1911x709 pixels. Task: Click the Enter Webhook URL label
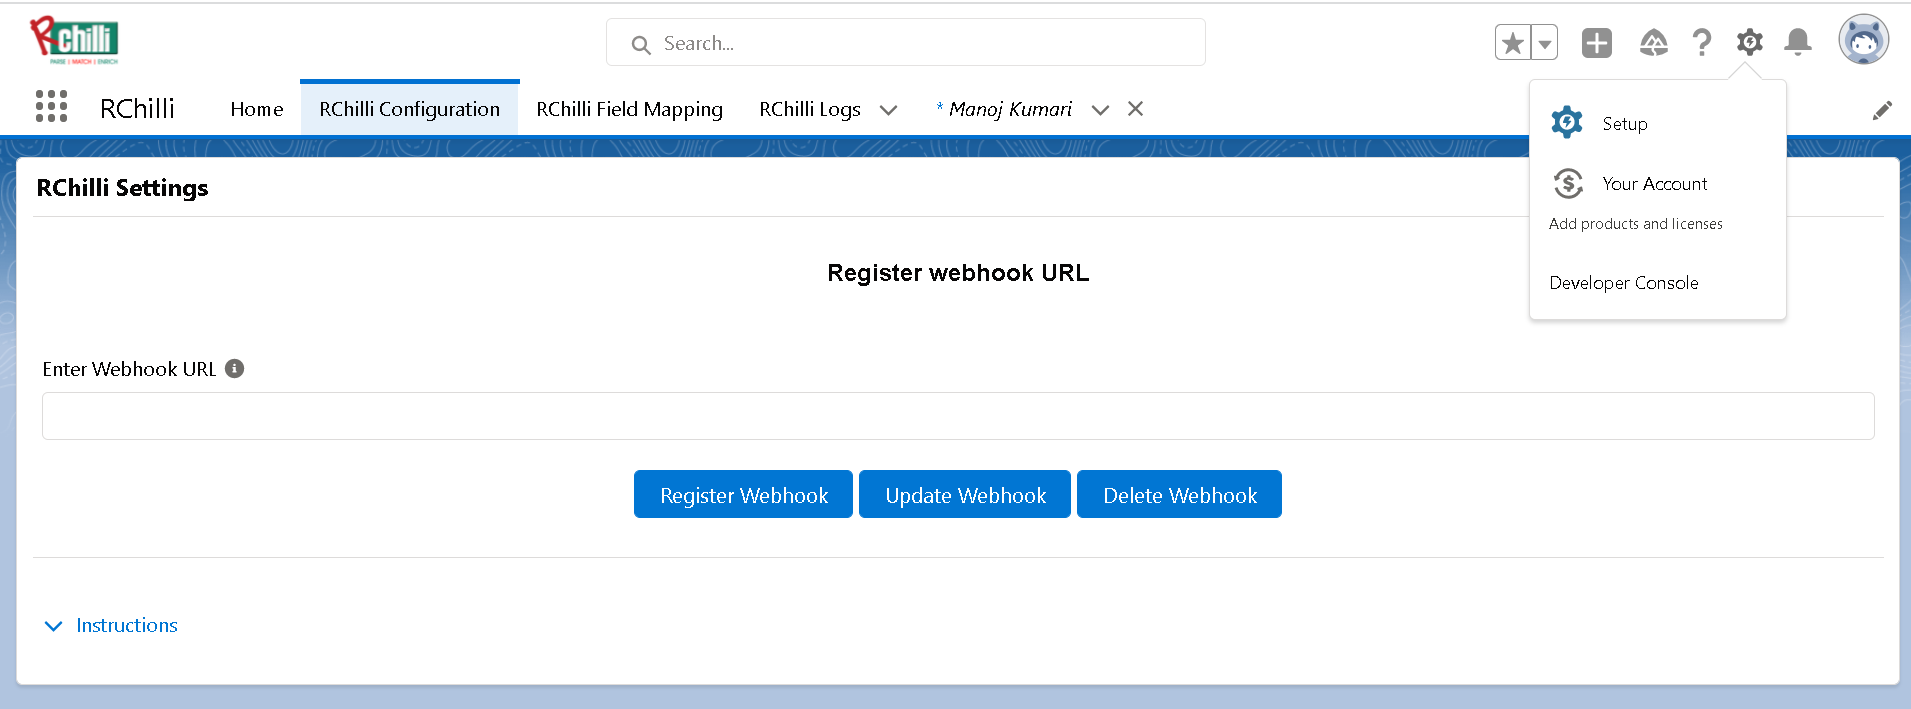pos(129,369)
